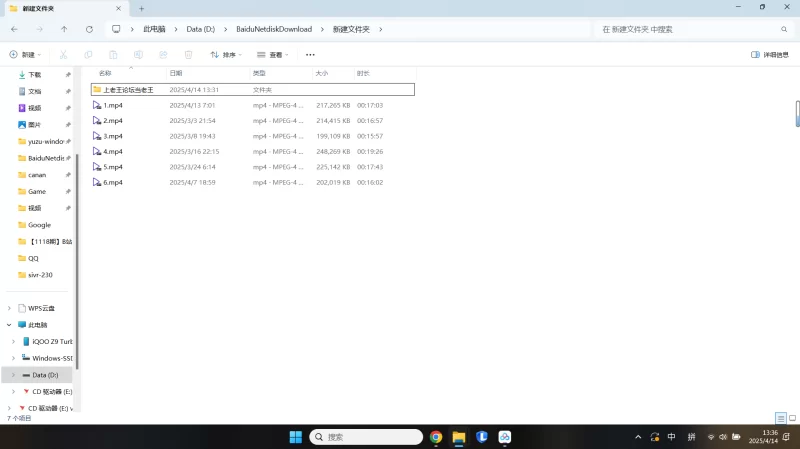This screenshot has width=800, height=449.
Task: Switch to details list view
Action: (780, 417)
